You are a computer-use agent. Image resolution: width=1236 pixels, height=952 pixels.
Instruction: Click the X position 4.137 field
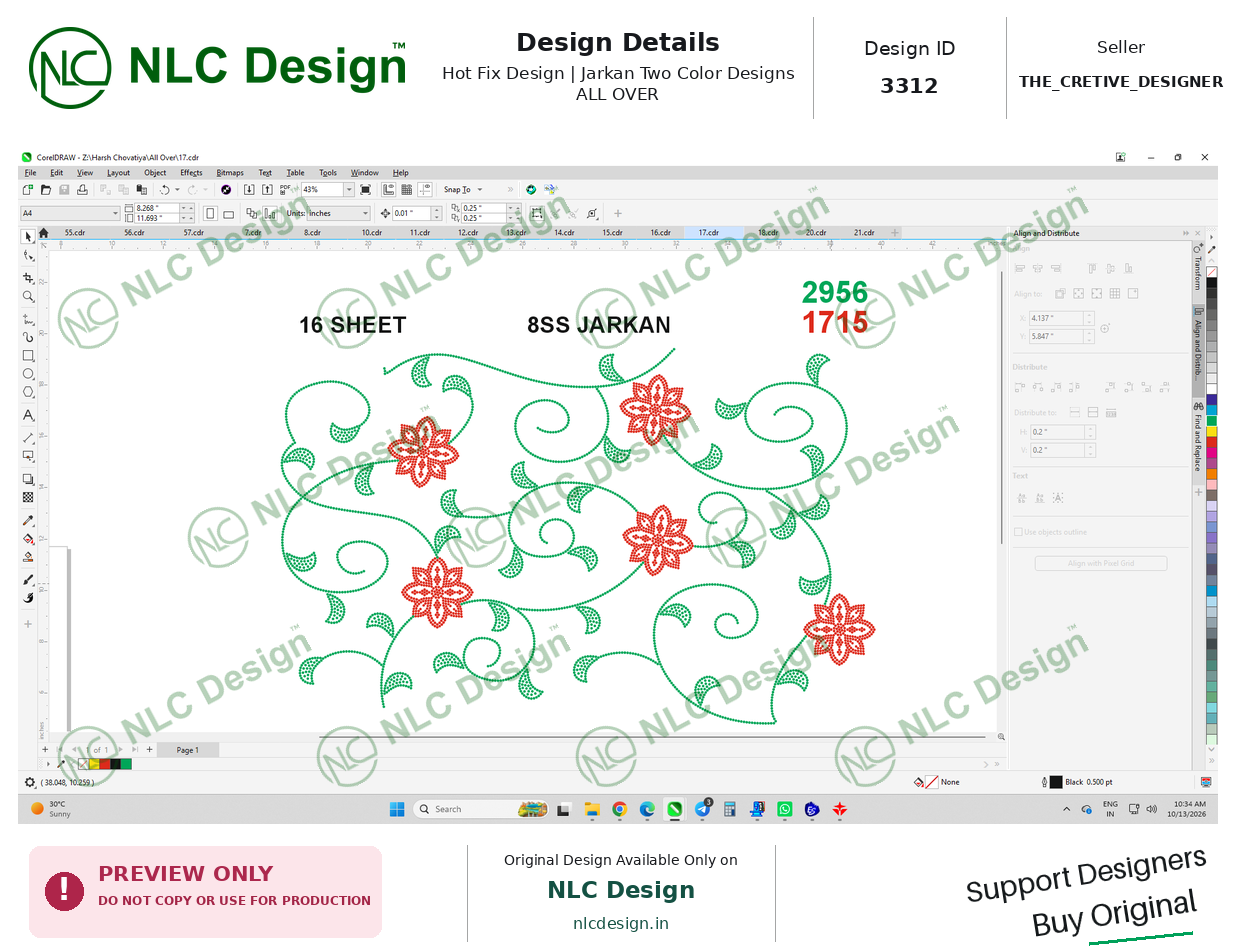tap(1057, 318)
